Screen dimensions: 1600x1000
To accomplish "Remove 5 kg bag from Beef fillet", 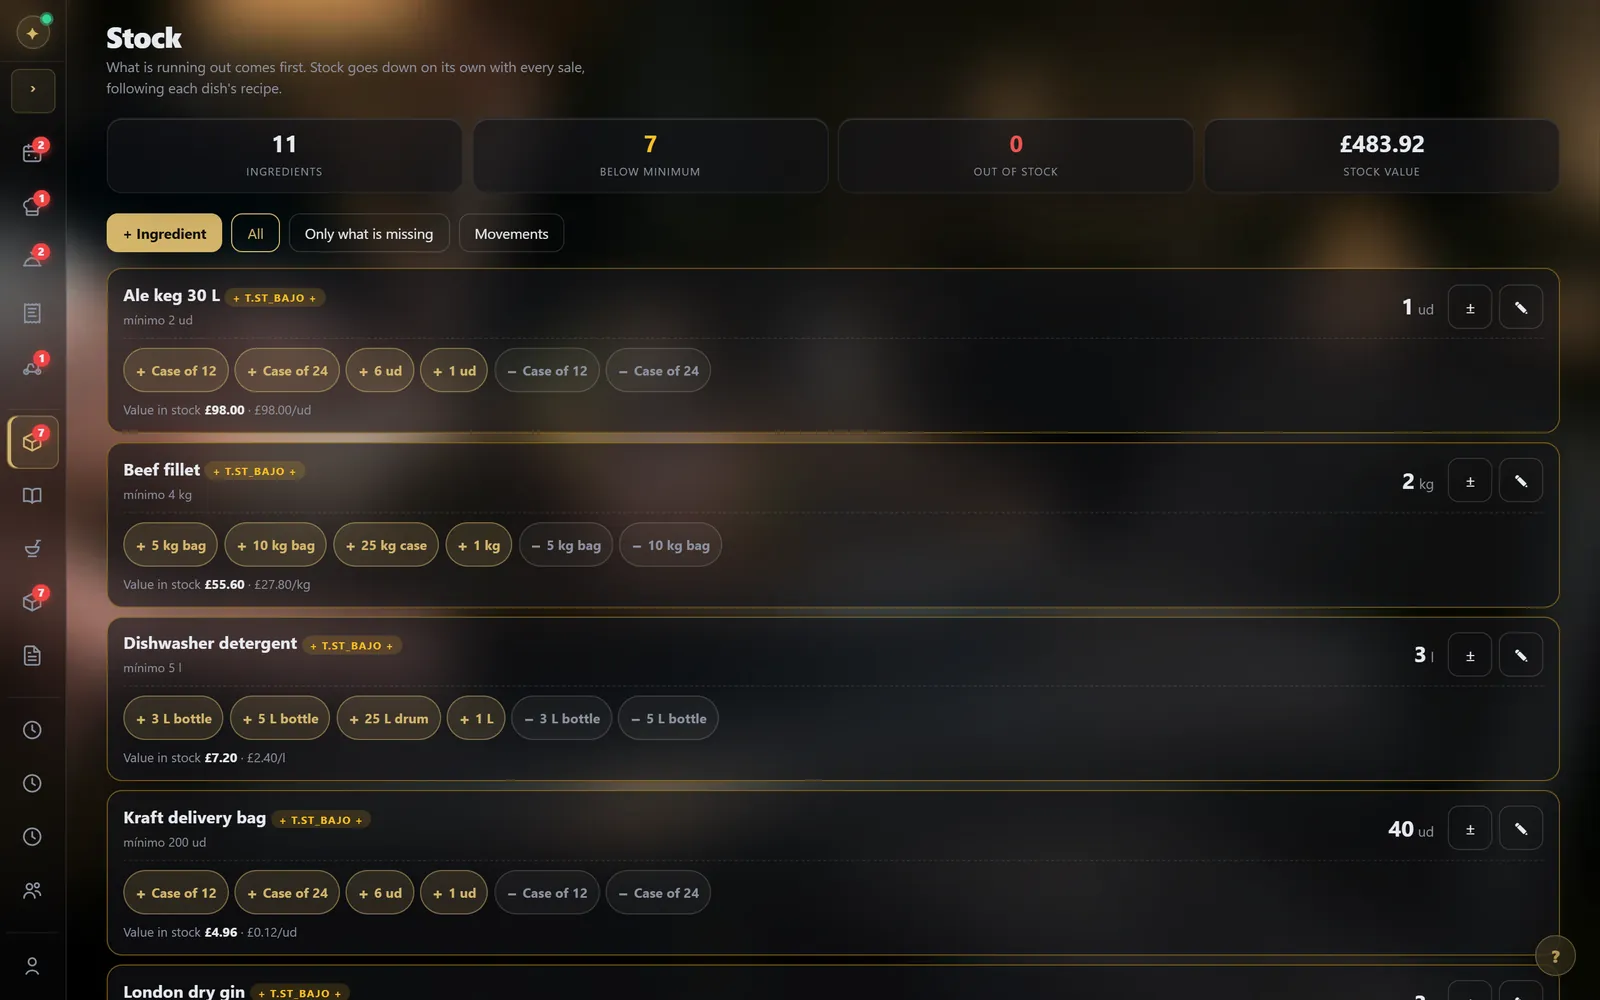I will (566, 545).
